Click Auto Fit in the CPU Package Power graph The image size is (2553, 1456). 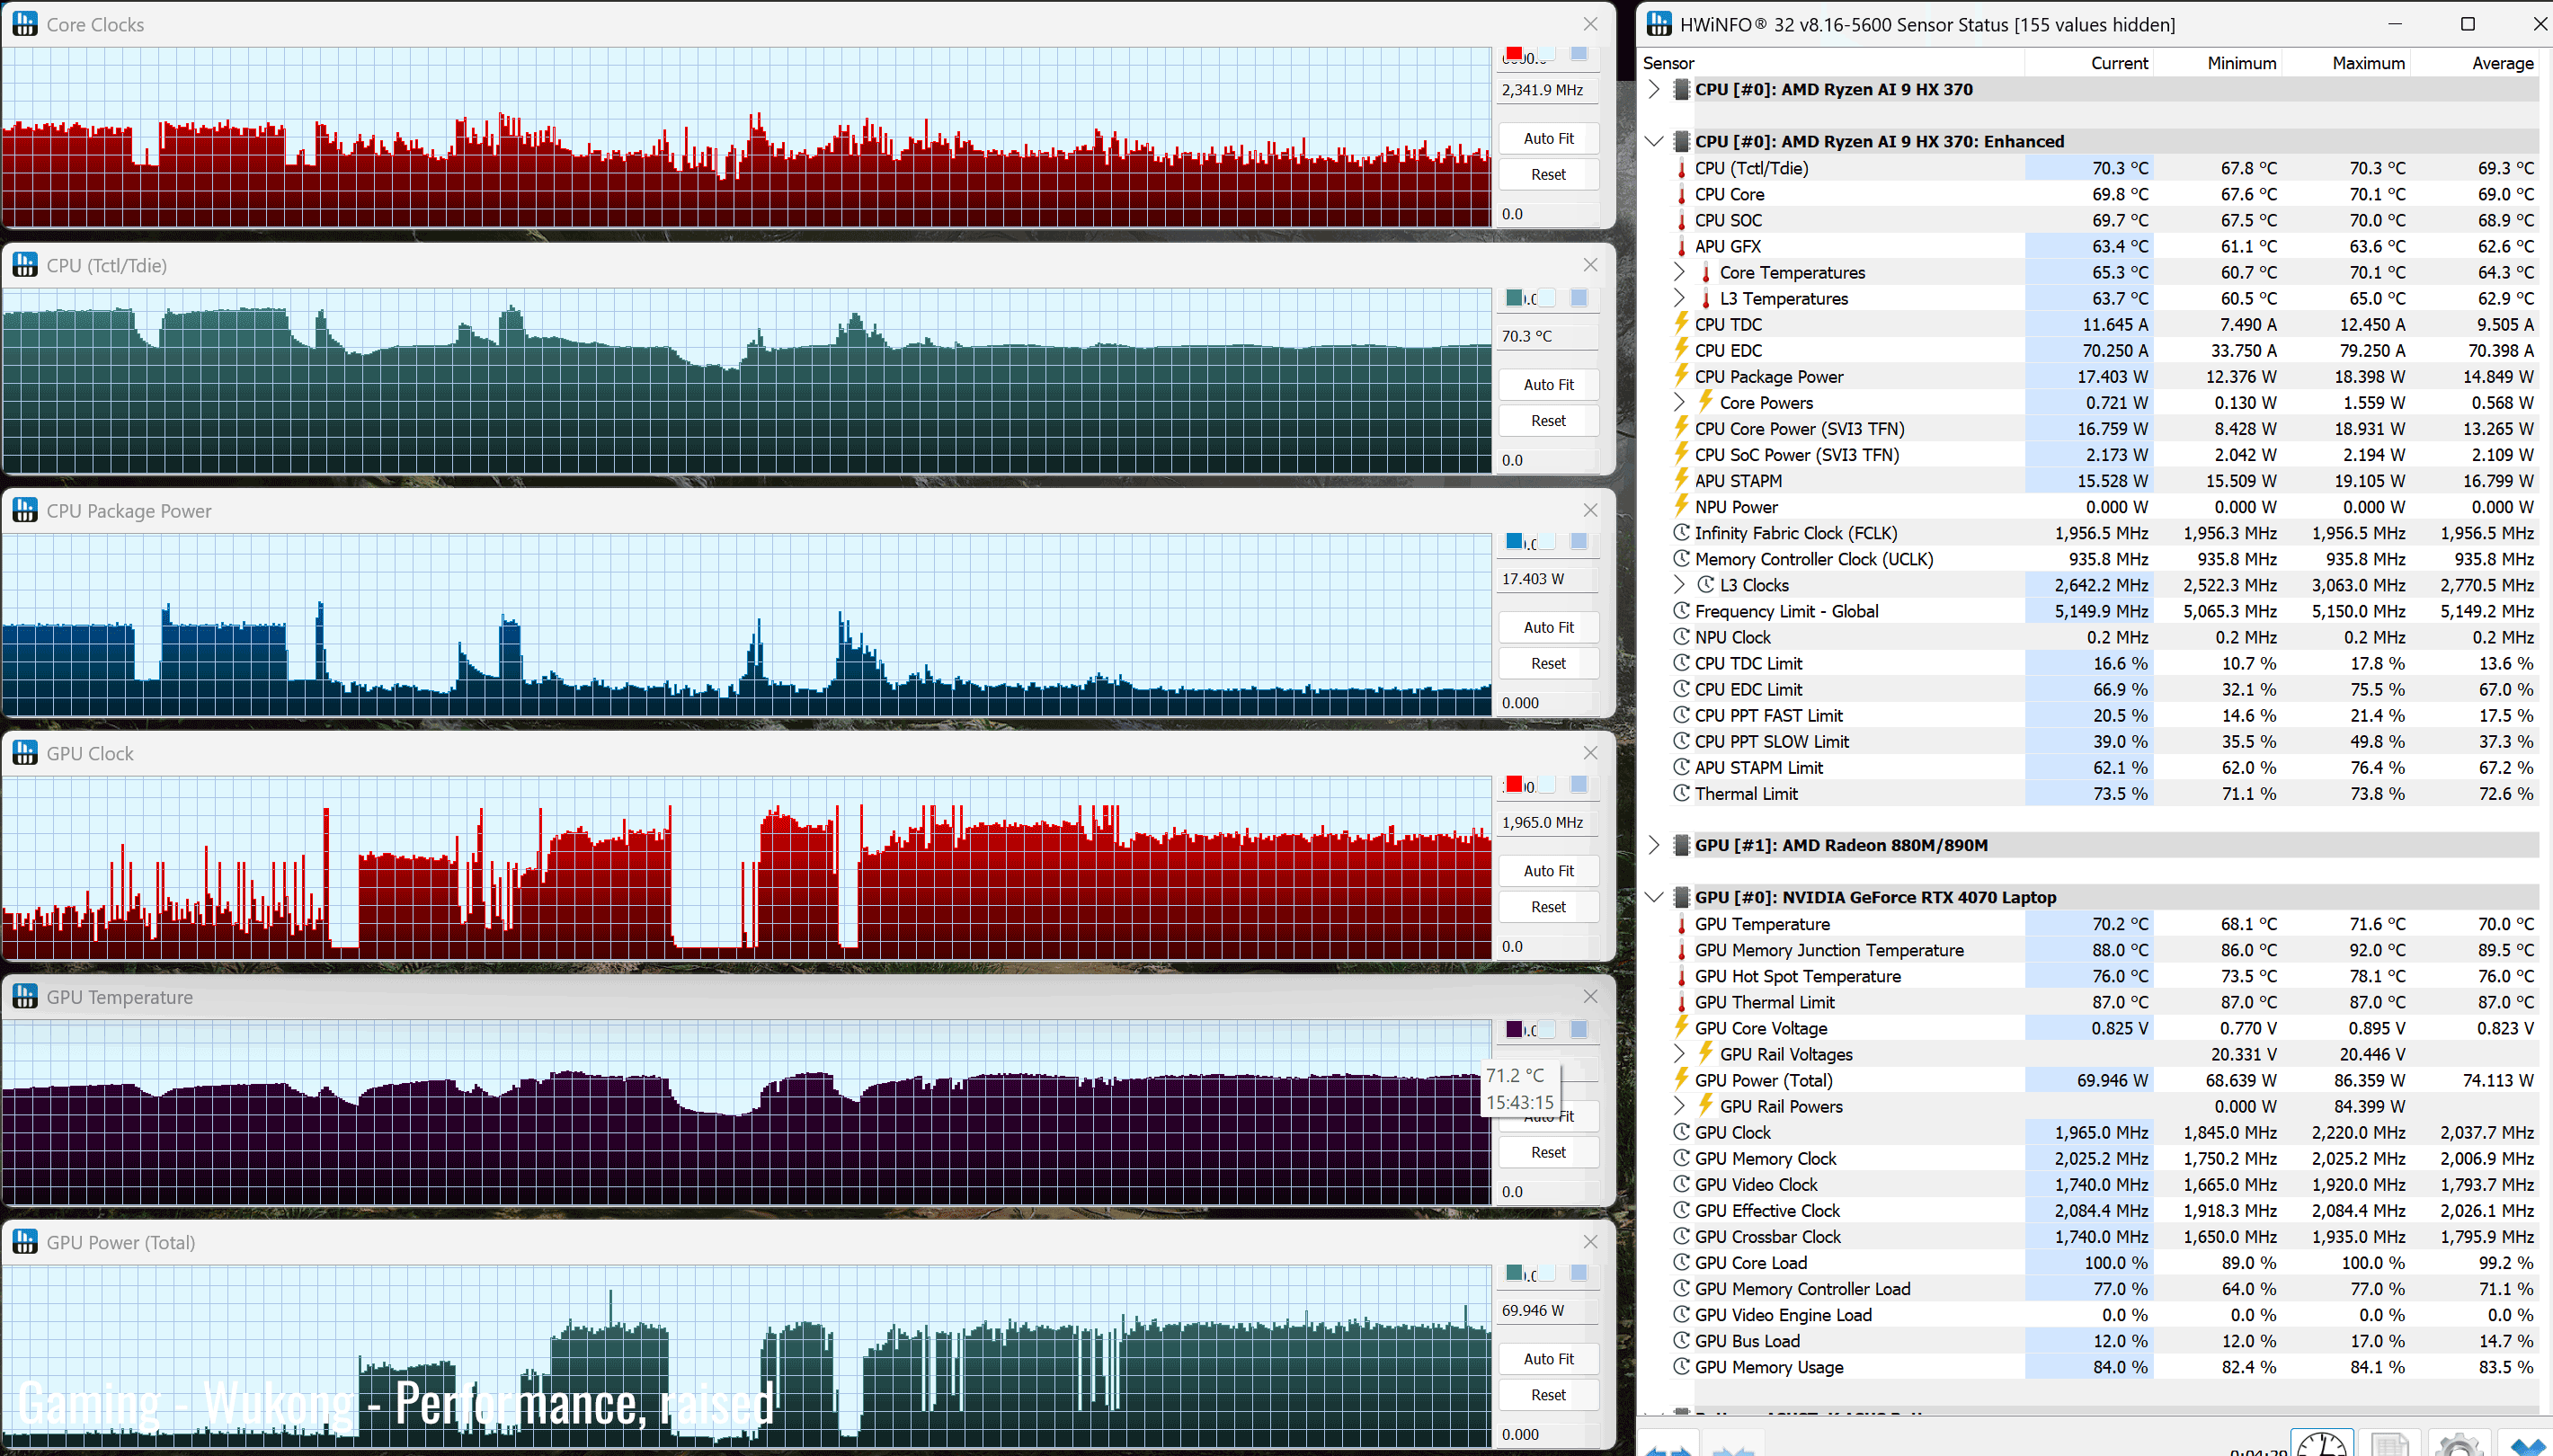[x=1548, y=627]
